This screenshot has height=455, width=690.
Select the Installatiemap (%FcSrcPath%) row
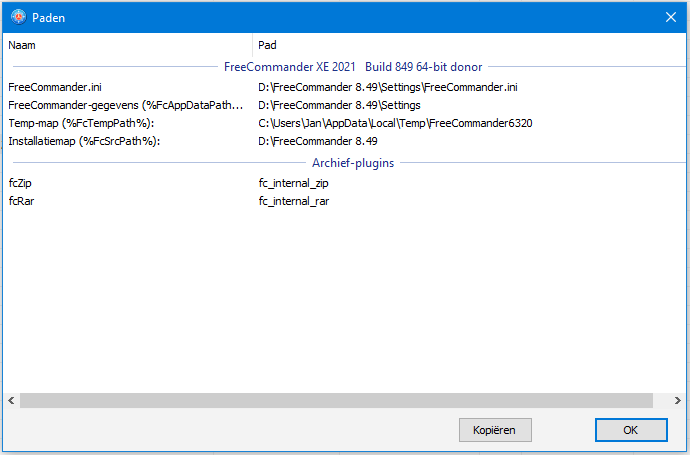(84, 141)
